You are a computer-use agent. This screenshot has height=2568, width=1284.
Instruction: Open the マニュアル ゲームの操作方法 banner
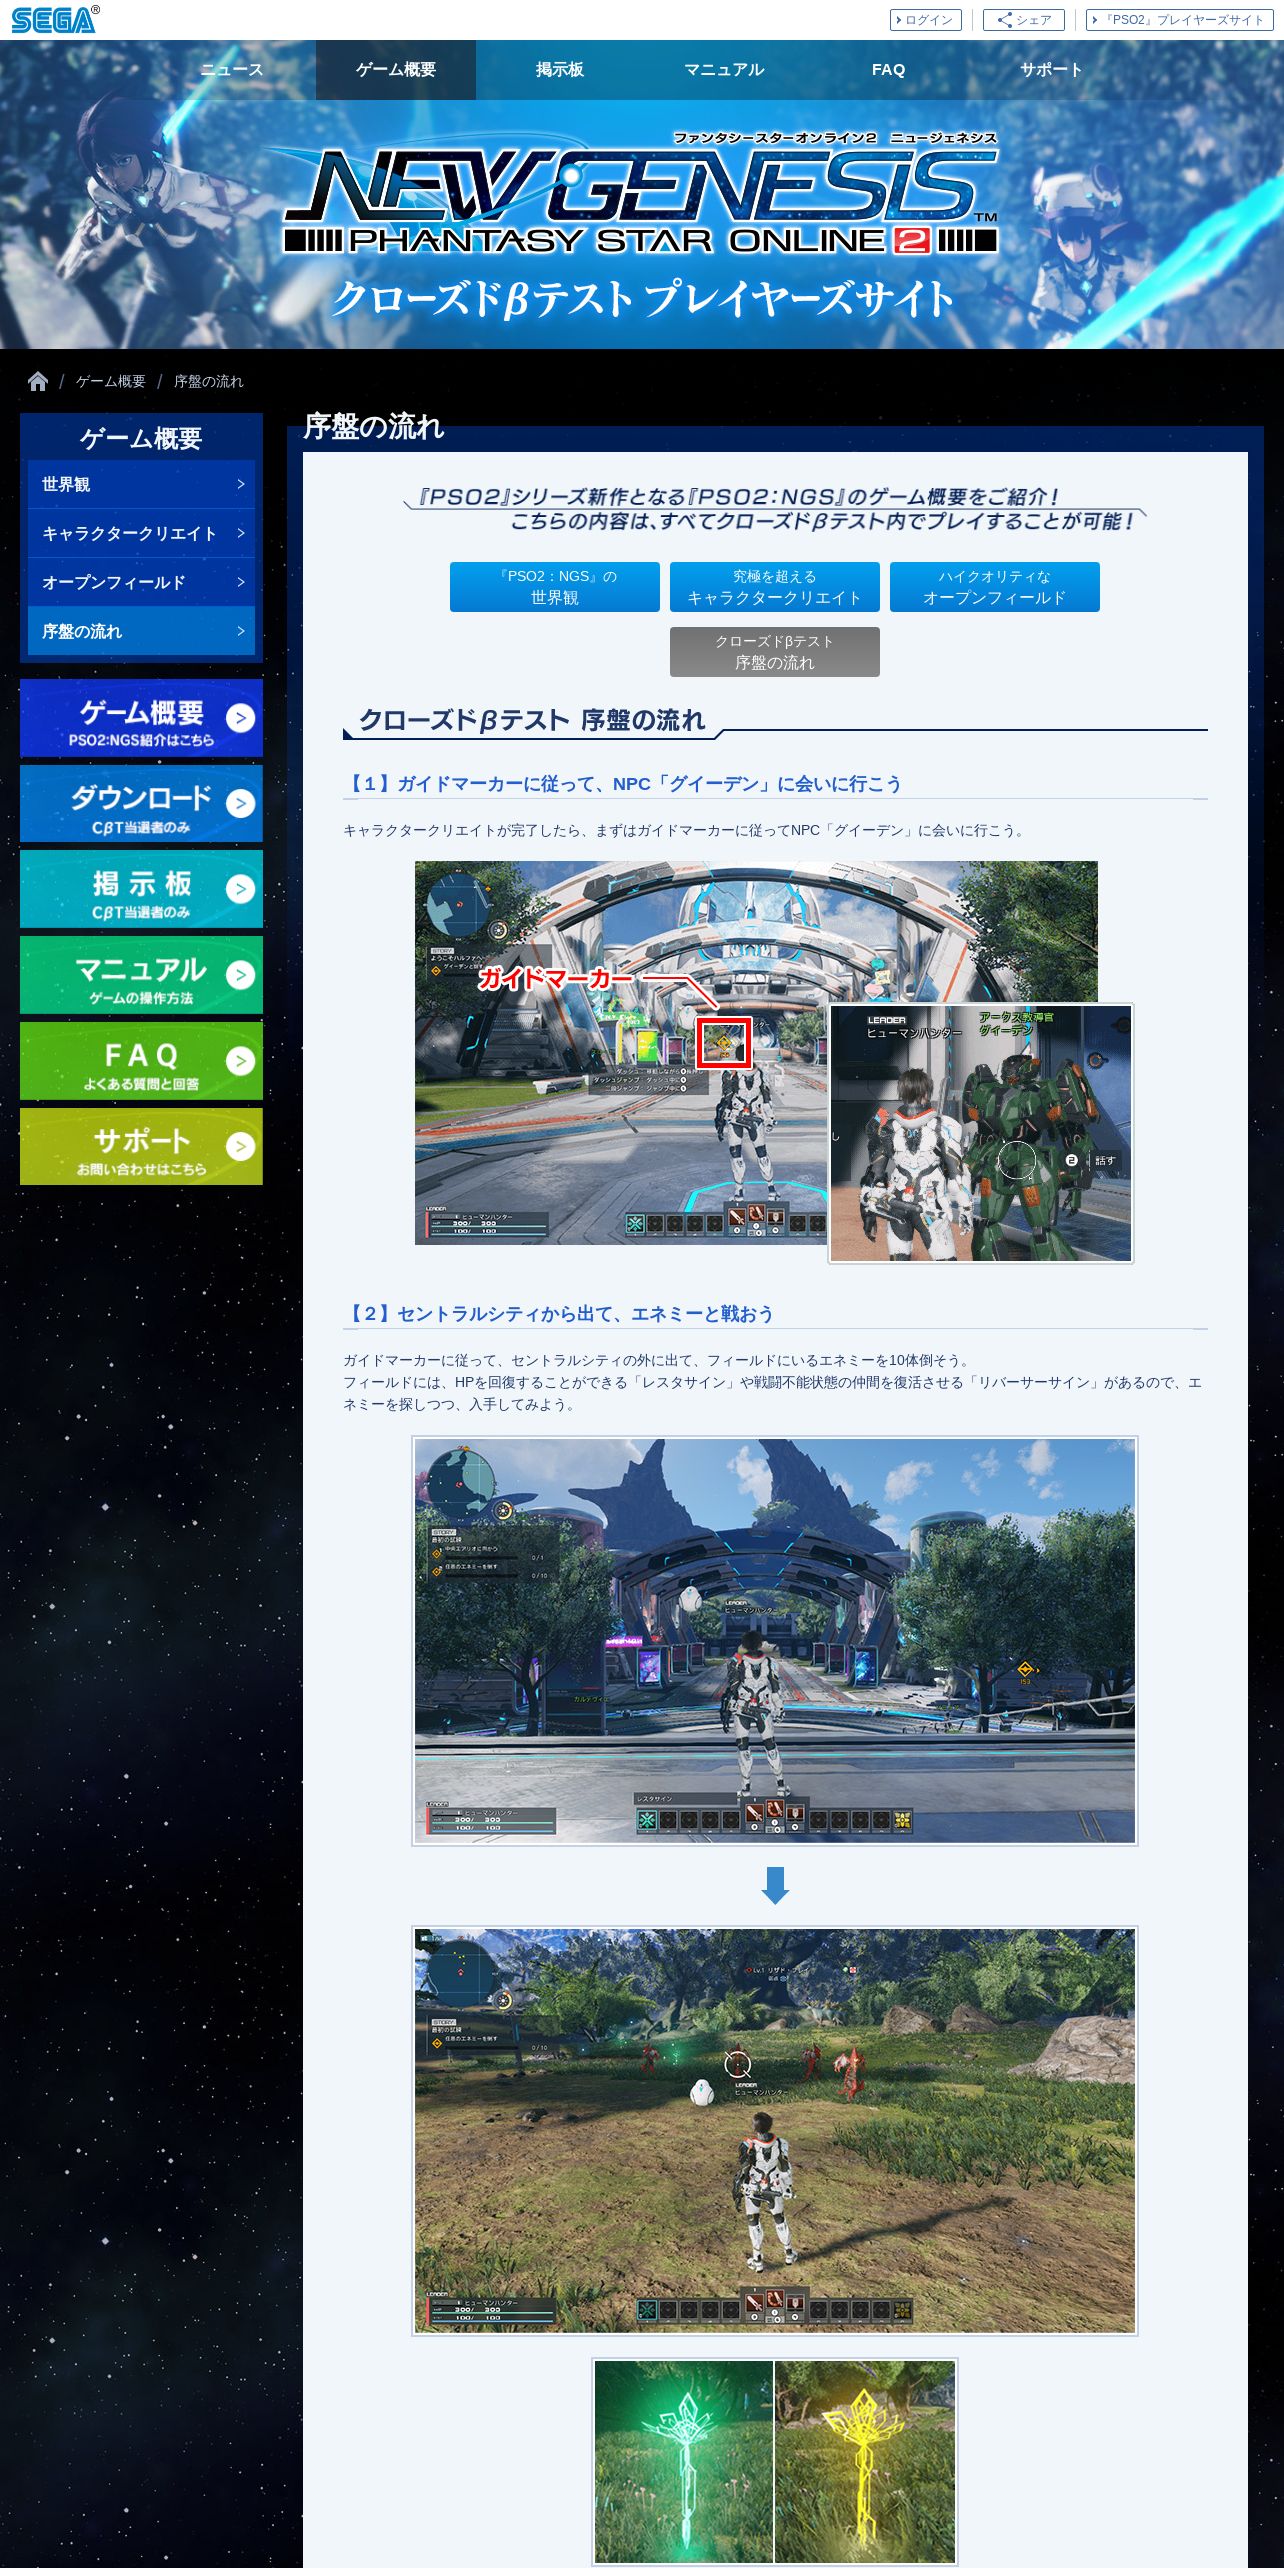(141, 975)
